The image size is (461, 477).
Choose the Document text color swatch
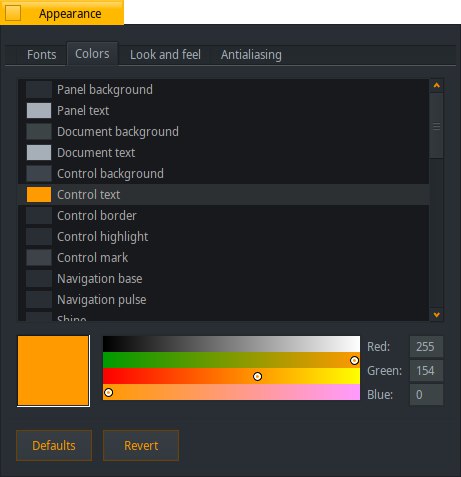[39, 153]
